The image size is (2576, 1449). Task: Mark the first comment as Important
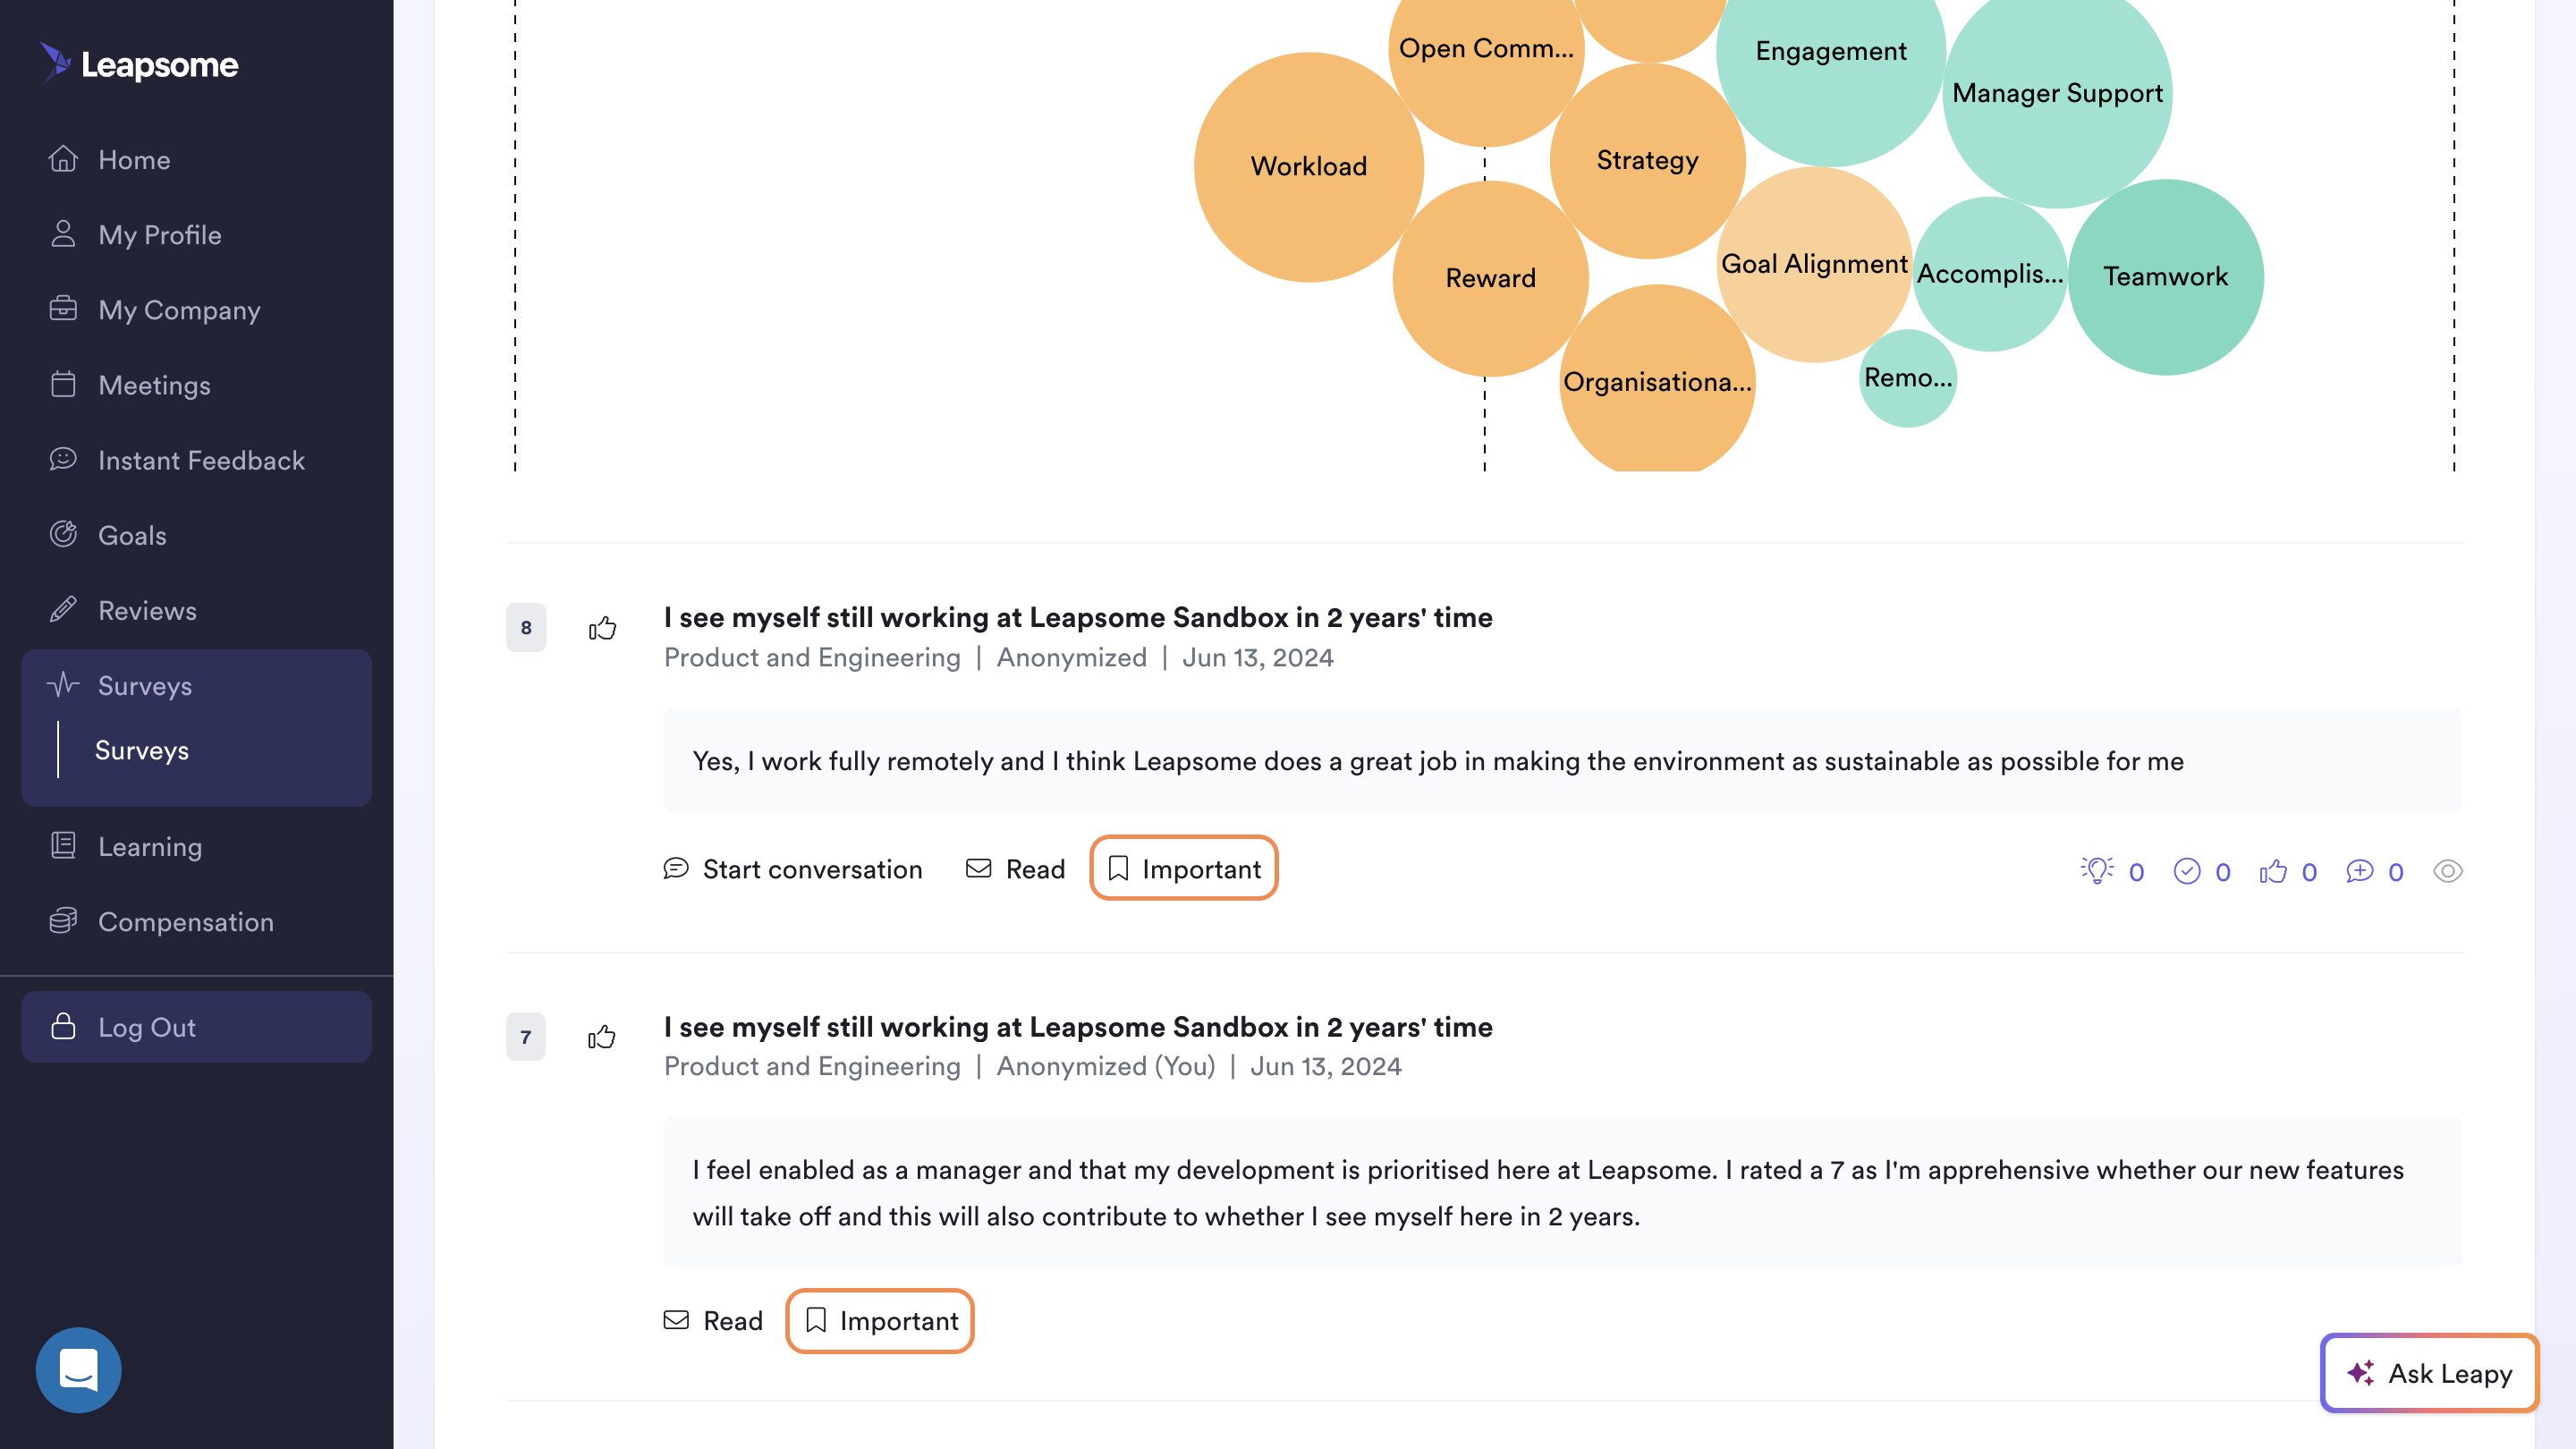1184,868
